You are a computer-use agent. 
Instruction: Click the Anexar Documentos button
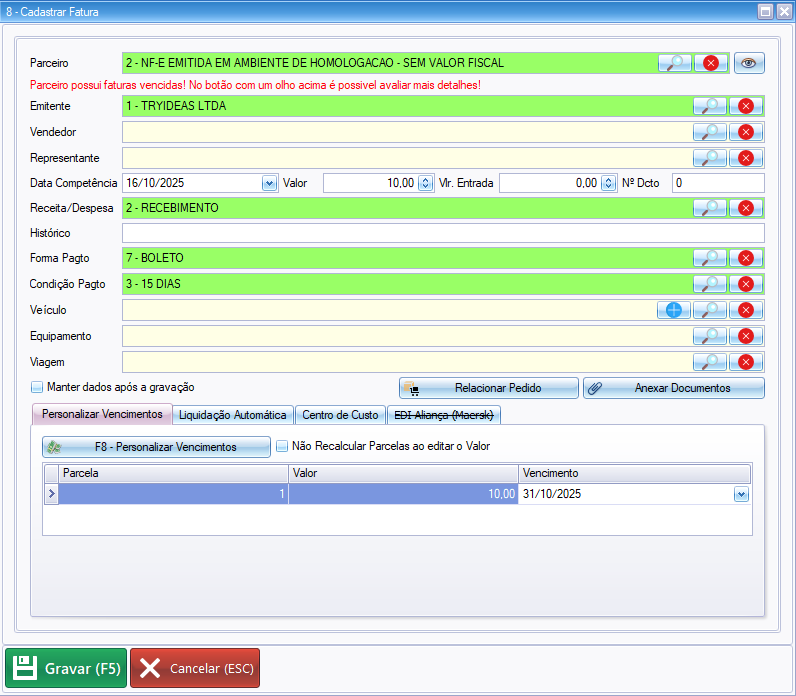pos(673,388)
